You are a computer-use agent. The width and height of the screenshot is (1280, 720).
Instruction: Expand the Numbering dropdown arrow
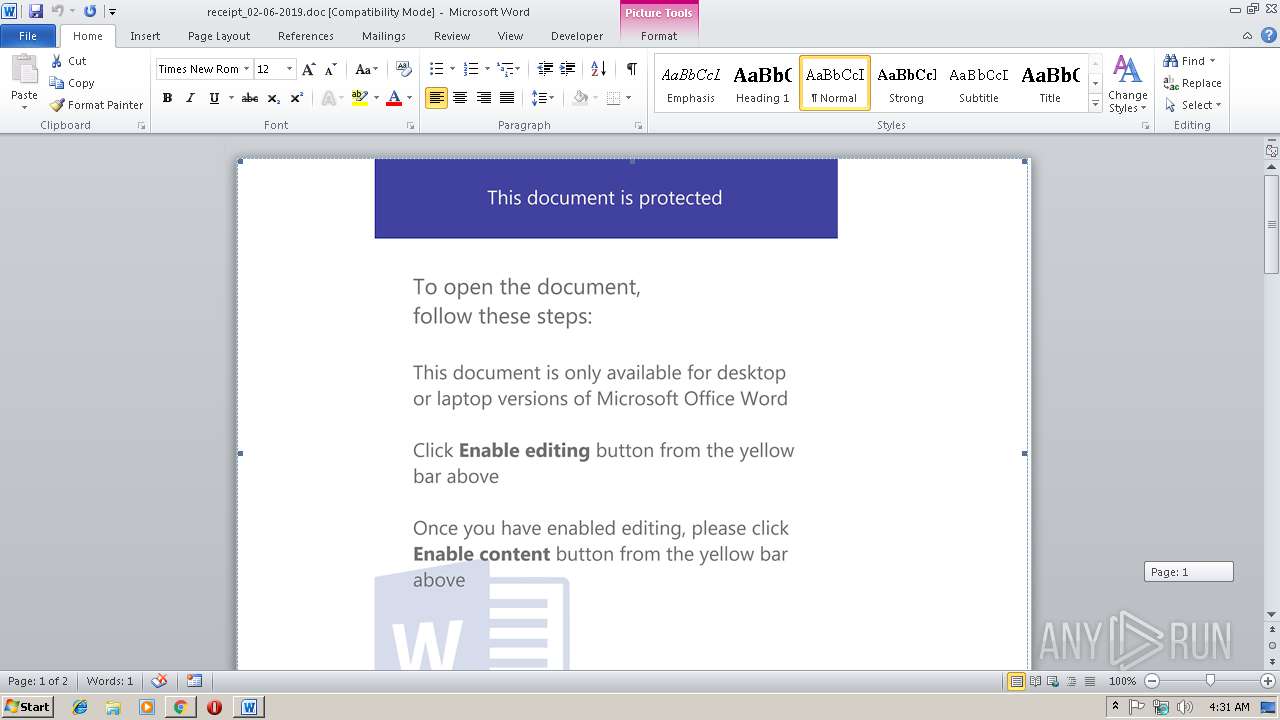tap(487, 69)
